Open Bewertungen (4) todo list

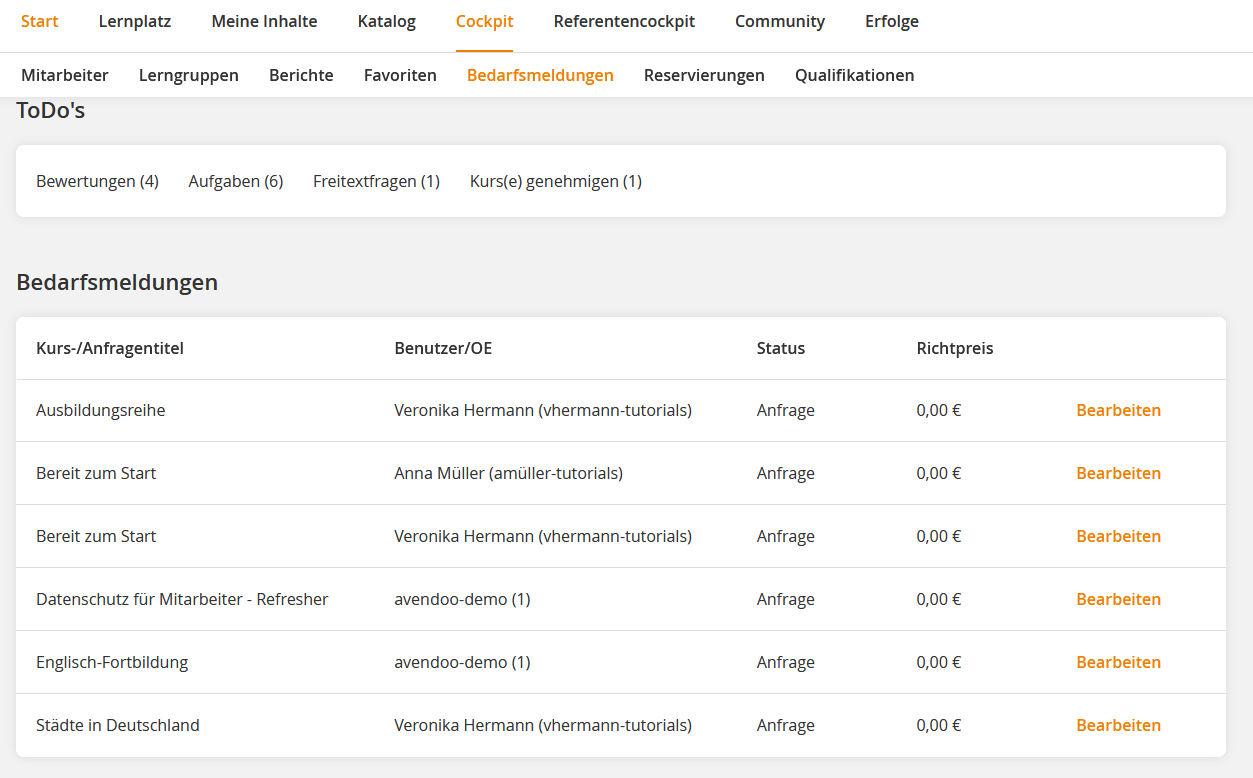coord(97,181)
